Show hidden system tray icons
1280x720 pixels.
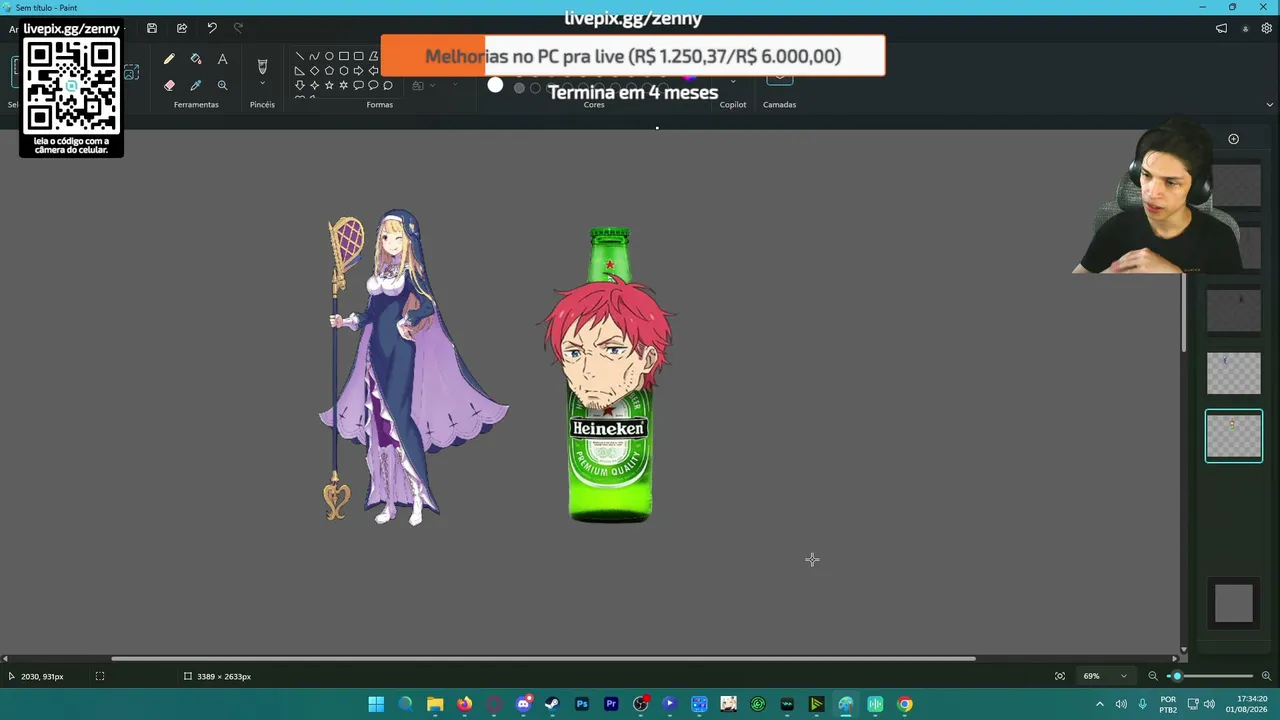[x=1100, y=704]
